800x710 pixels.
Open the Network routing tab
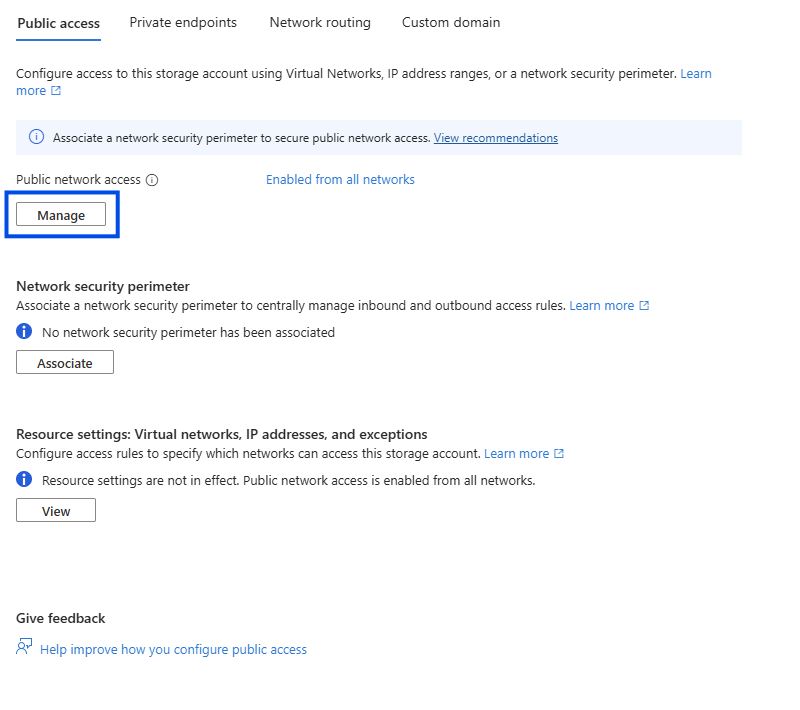click(x=320, y=22)
